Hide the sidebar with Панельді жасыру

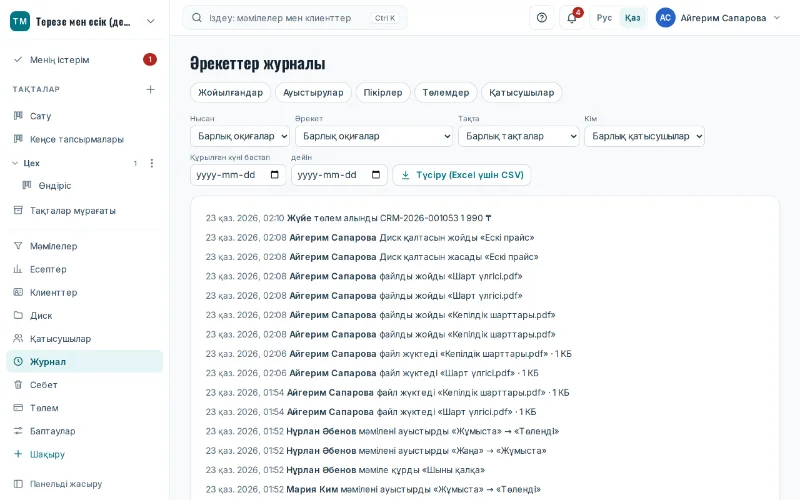pyautogui.click(x=85, y=483)
